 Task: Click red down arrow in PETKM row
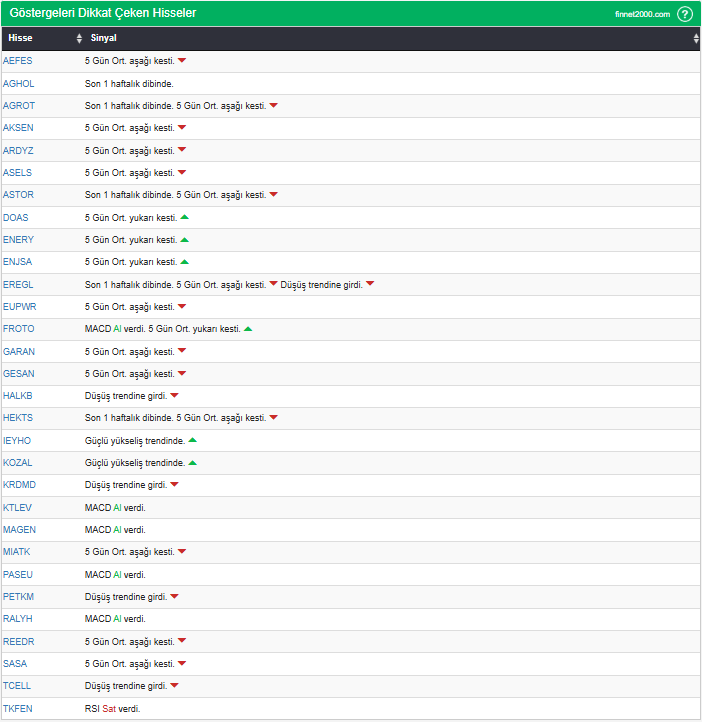pyautogui.click(x=174, y=596)
